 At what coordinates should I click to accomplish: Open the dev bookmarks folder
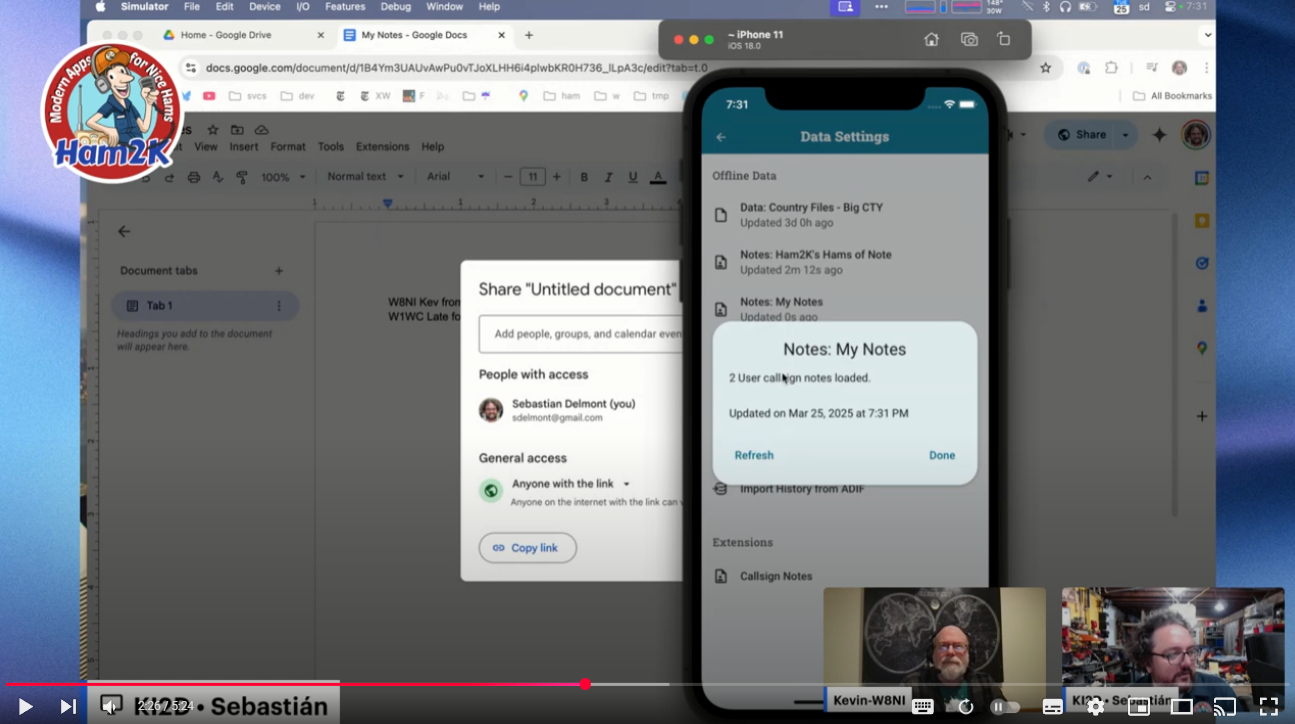coord(298,96)
